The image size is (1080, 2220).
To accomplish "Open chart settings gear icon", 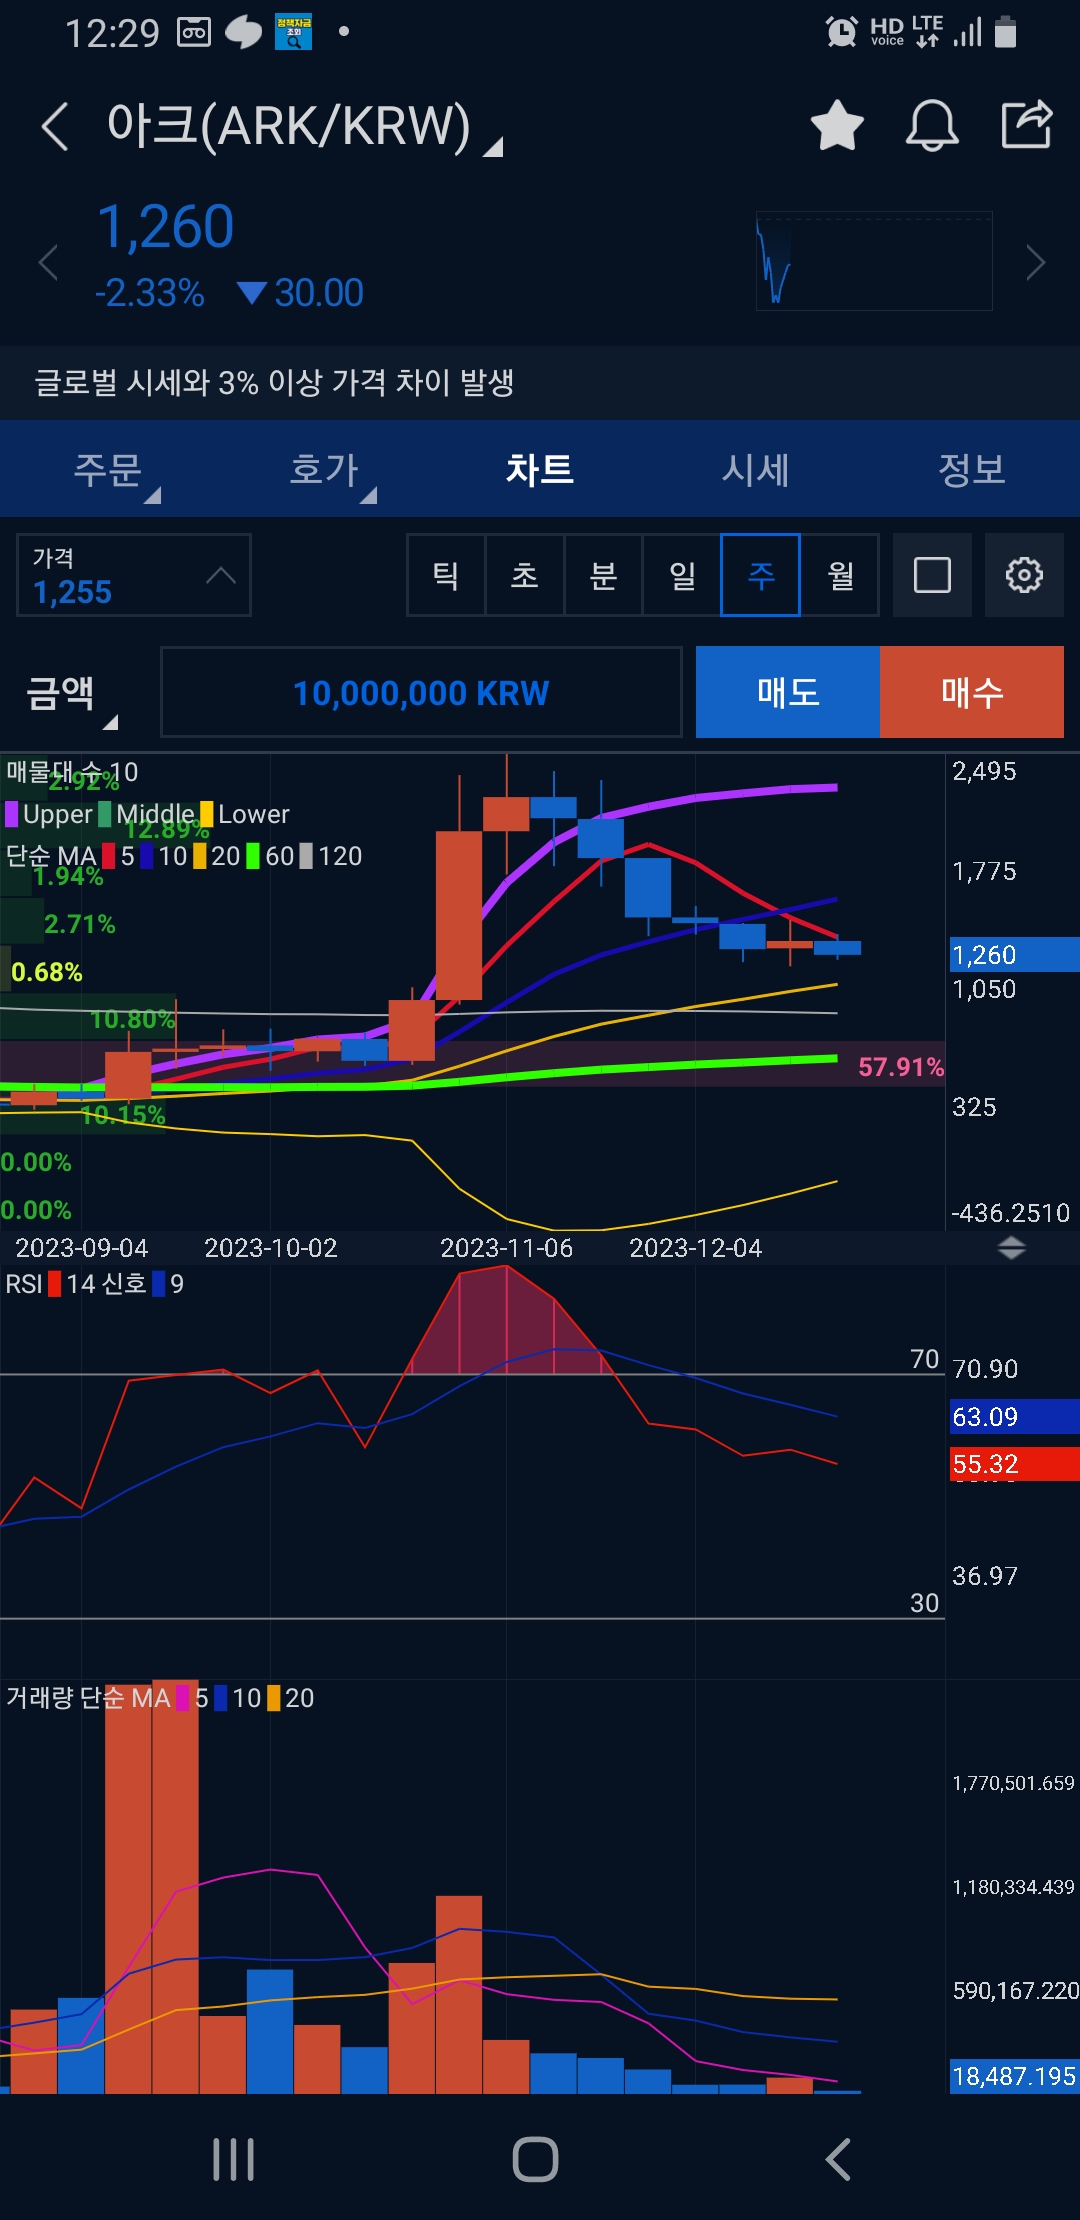I will (1024, 575).
